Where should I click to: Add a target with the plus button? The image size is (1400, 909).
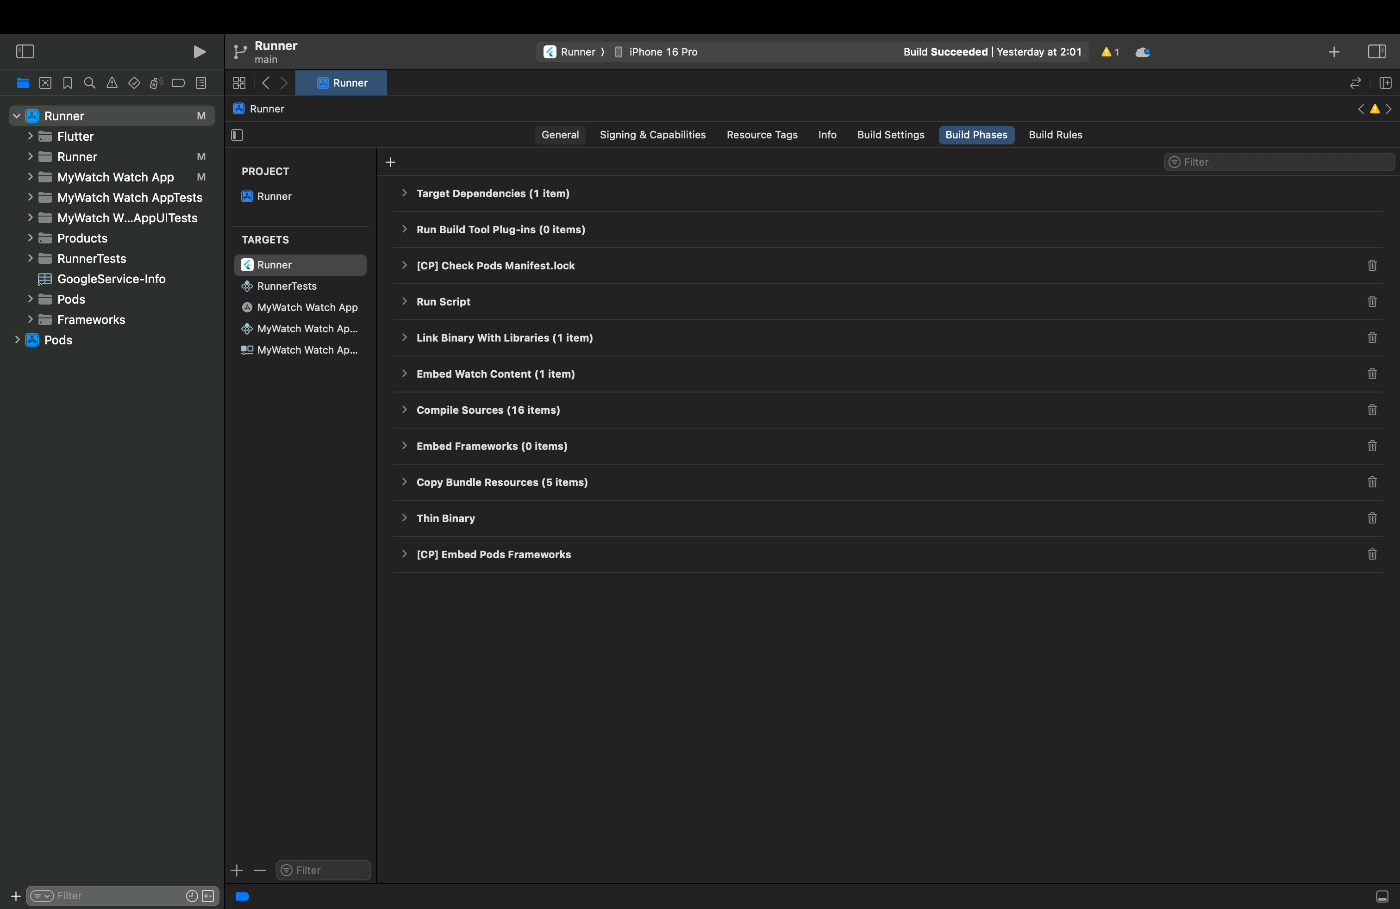pyautogui.click(x=237, y=871)
